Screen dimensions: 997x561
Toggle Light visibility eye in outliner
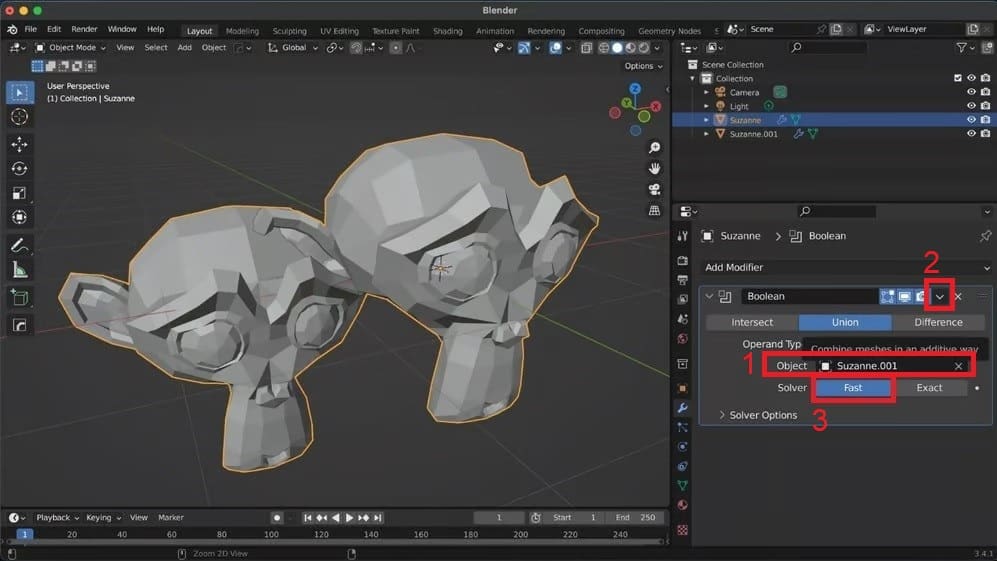(x=971, y=106)
